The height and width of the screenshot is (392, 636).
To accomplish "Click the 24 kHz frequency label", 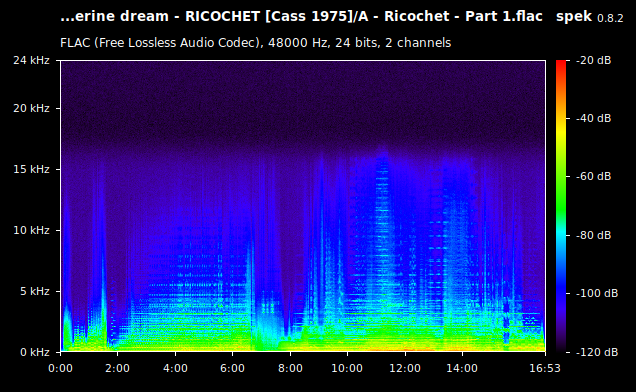I will 31,60.
